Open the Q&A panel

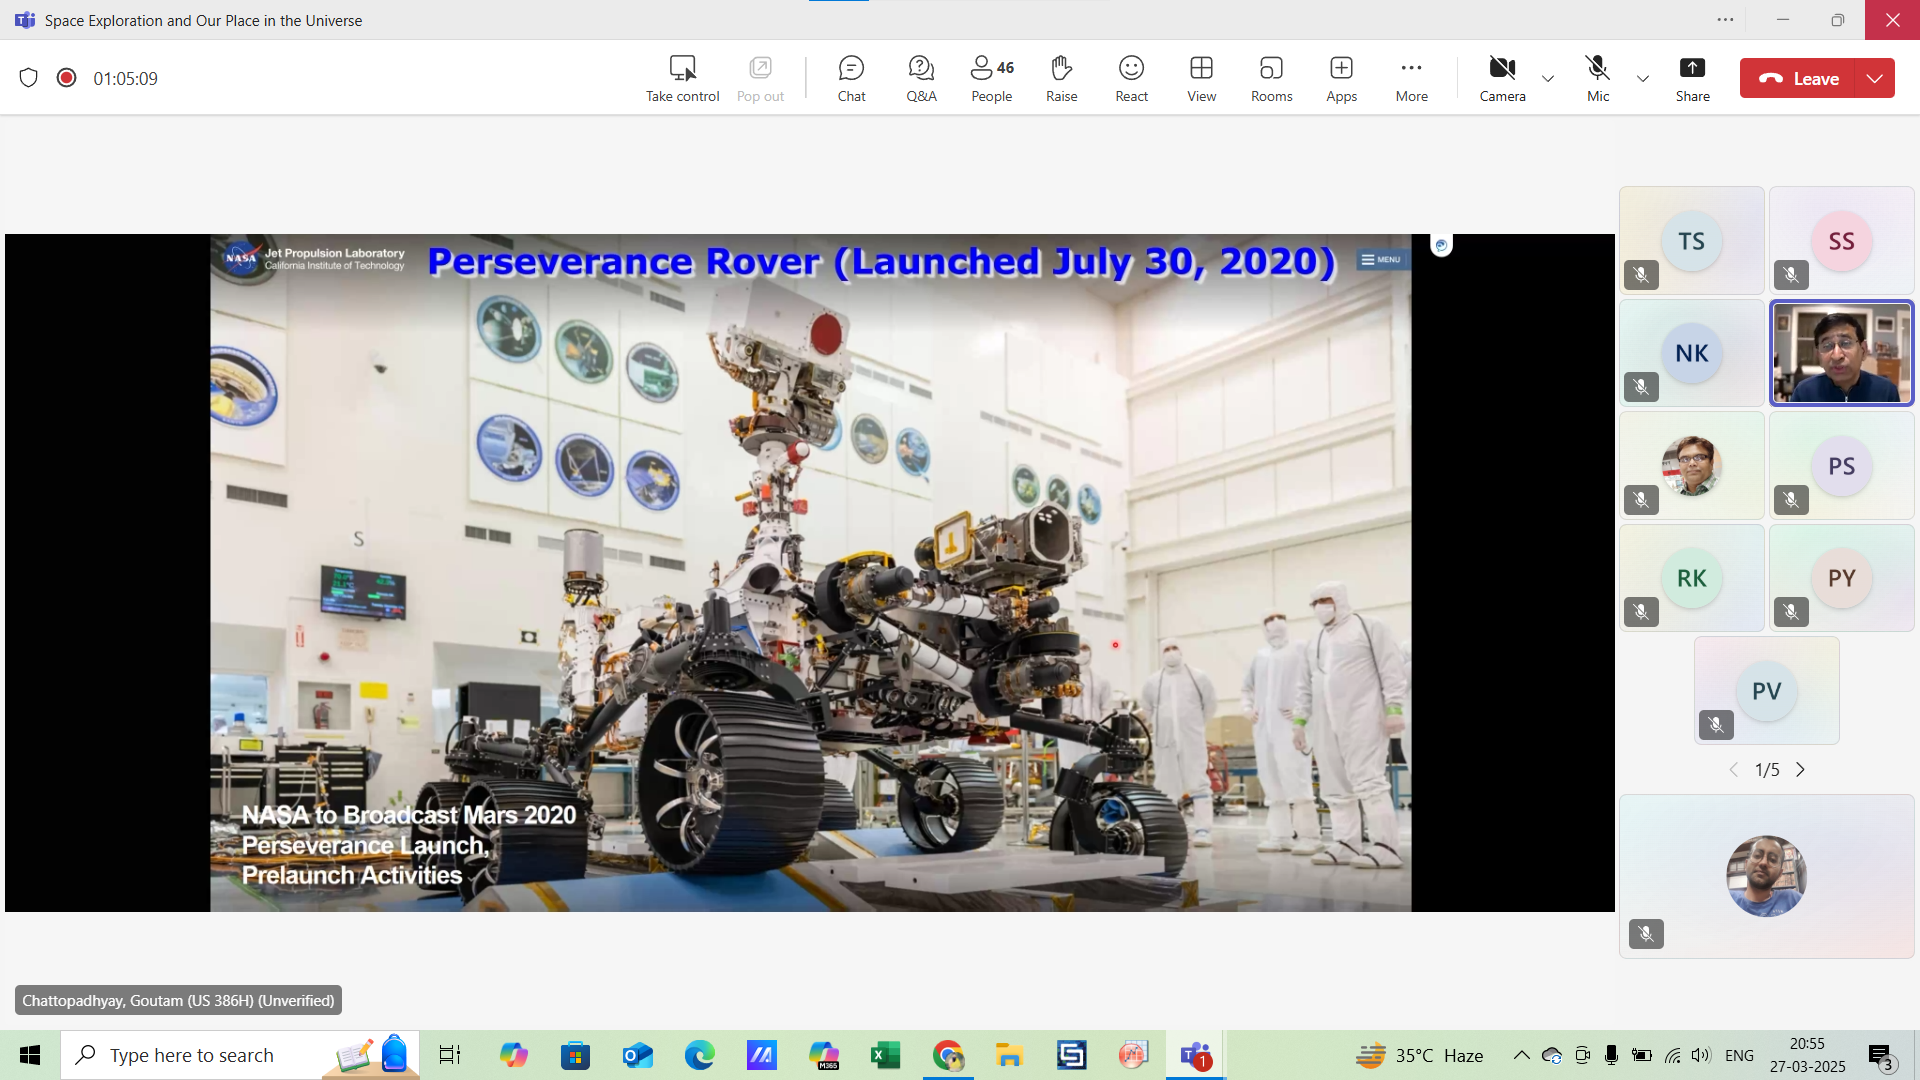click(x=921, y=78)
